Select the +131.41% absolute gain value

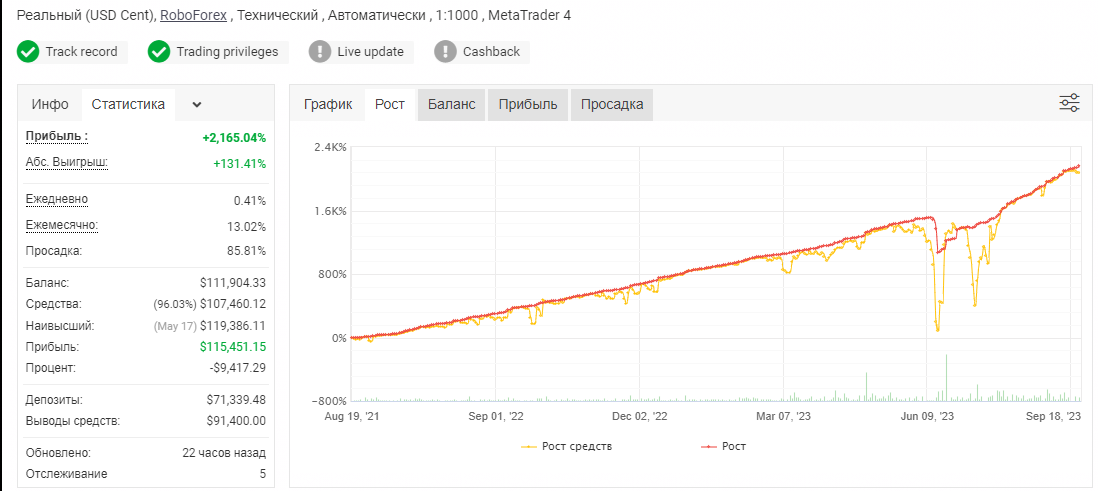coord(239,164)
